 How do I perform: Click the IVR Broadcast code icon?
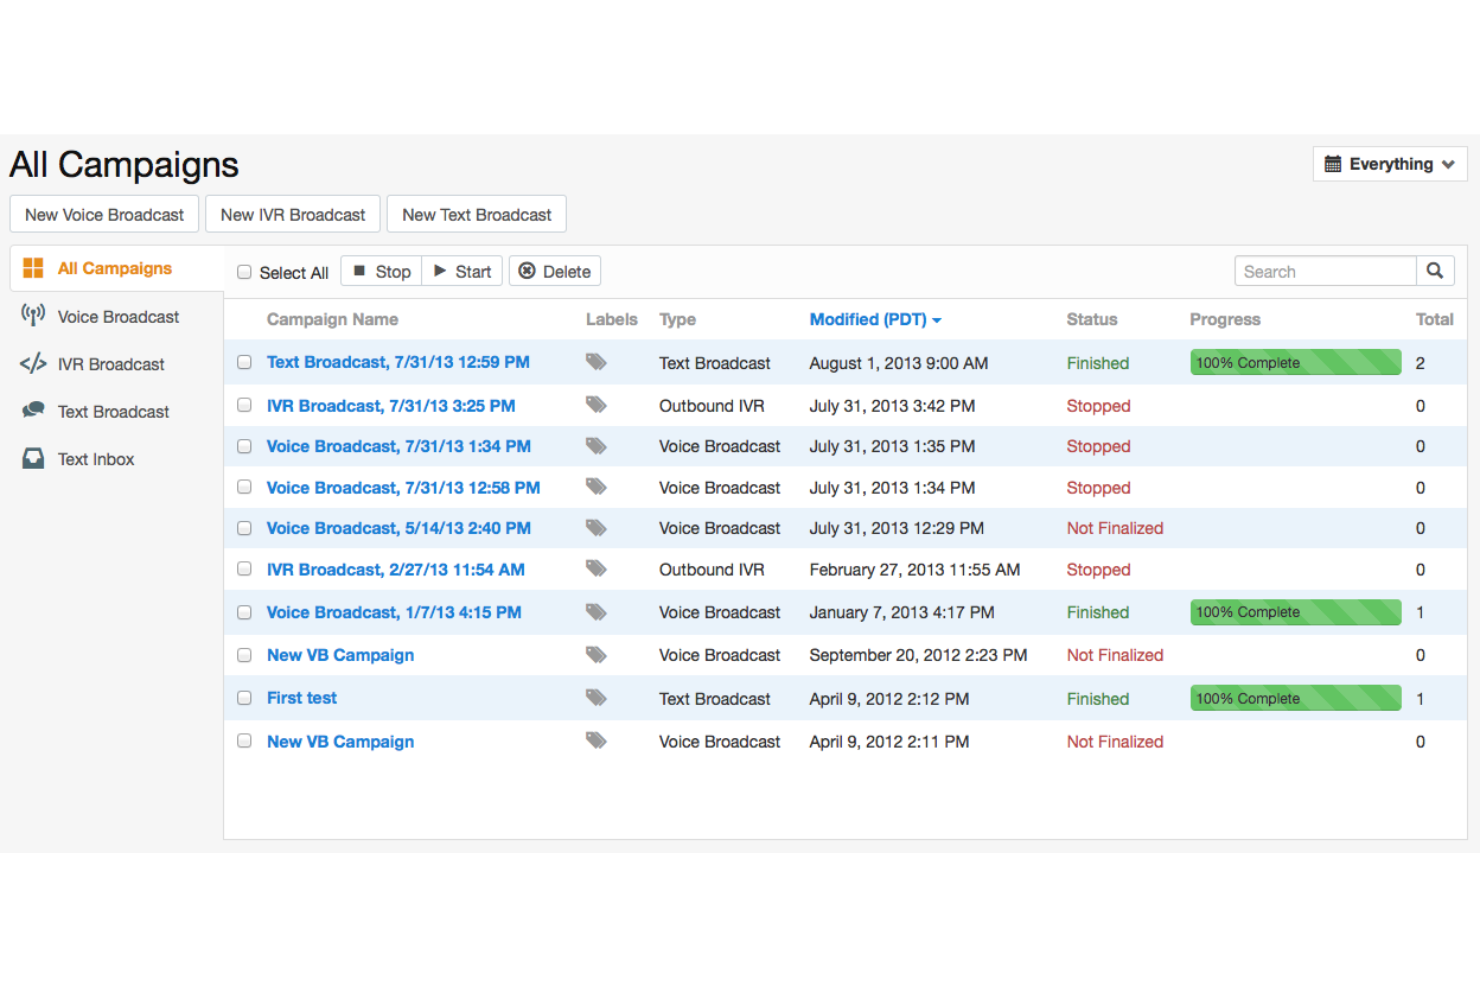point(33,364)
